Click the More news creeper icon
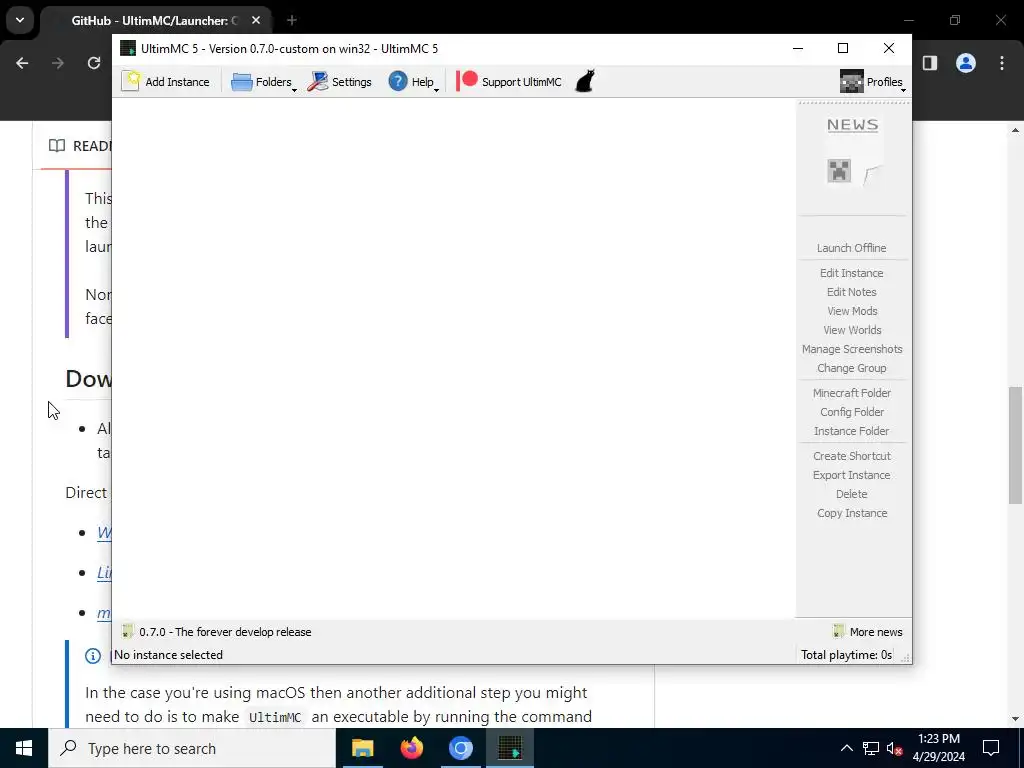Screen dimensions: 1024x768 (x=839, y=631)
